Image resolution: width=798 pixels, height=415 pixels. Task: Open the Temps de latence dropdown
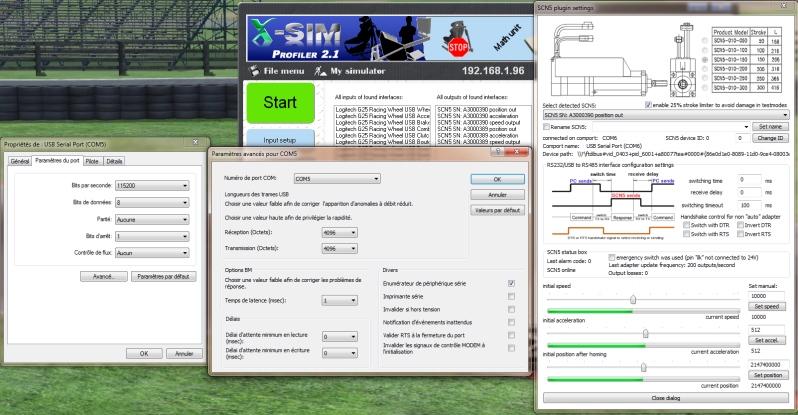[339, 300]
